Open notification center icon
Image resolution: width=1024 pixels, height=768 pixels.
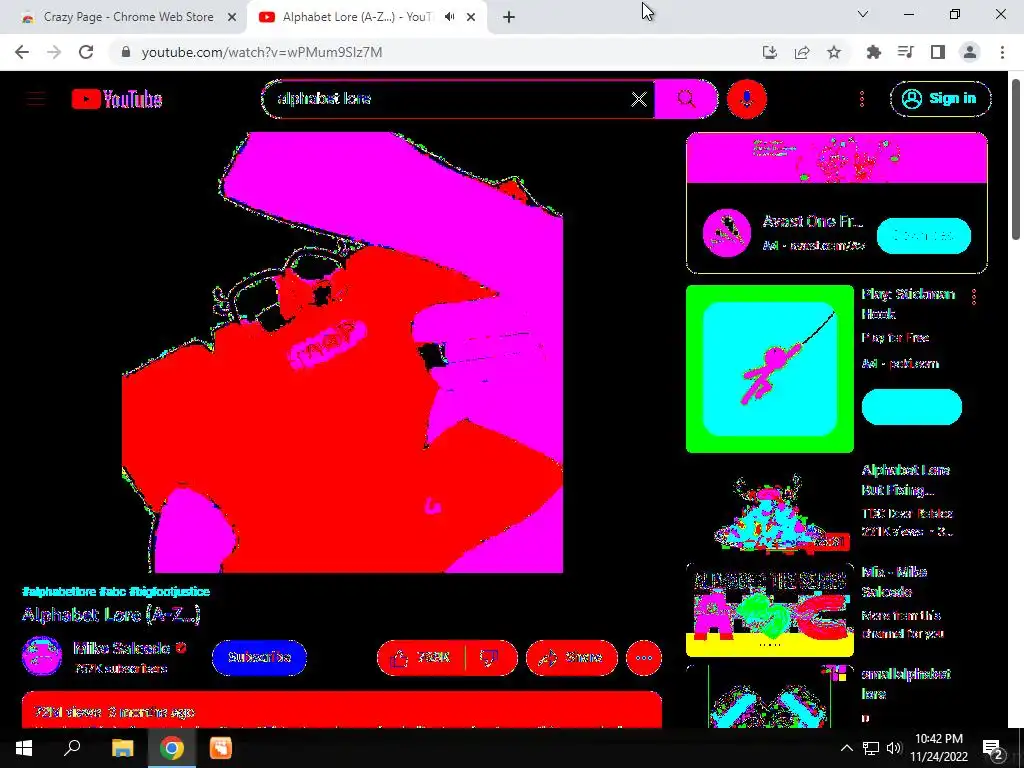pos(993,748)
